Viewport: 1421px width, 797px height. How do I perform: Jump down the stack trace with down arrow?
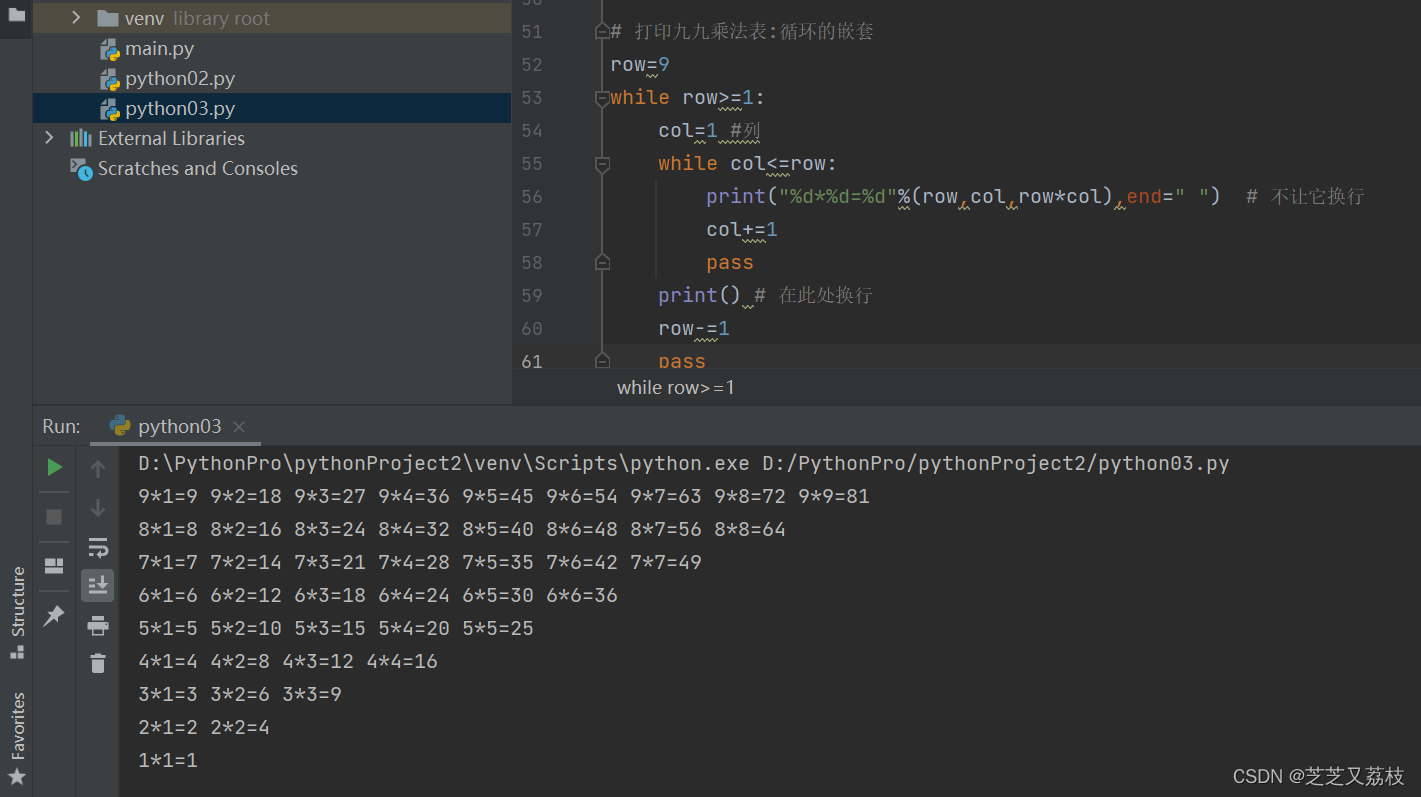pos(97,509)
